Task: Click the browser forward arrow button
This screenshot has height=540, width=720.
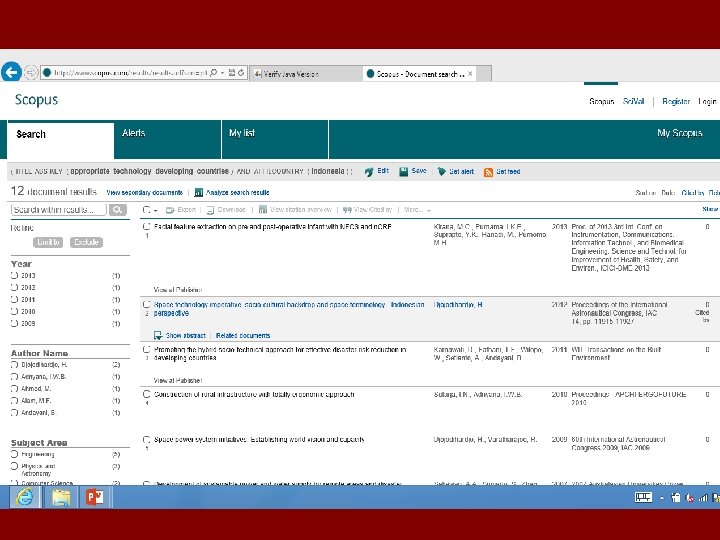Action: click(30, 73)
